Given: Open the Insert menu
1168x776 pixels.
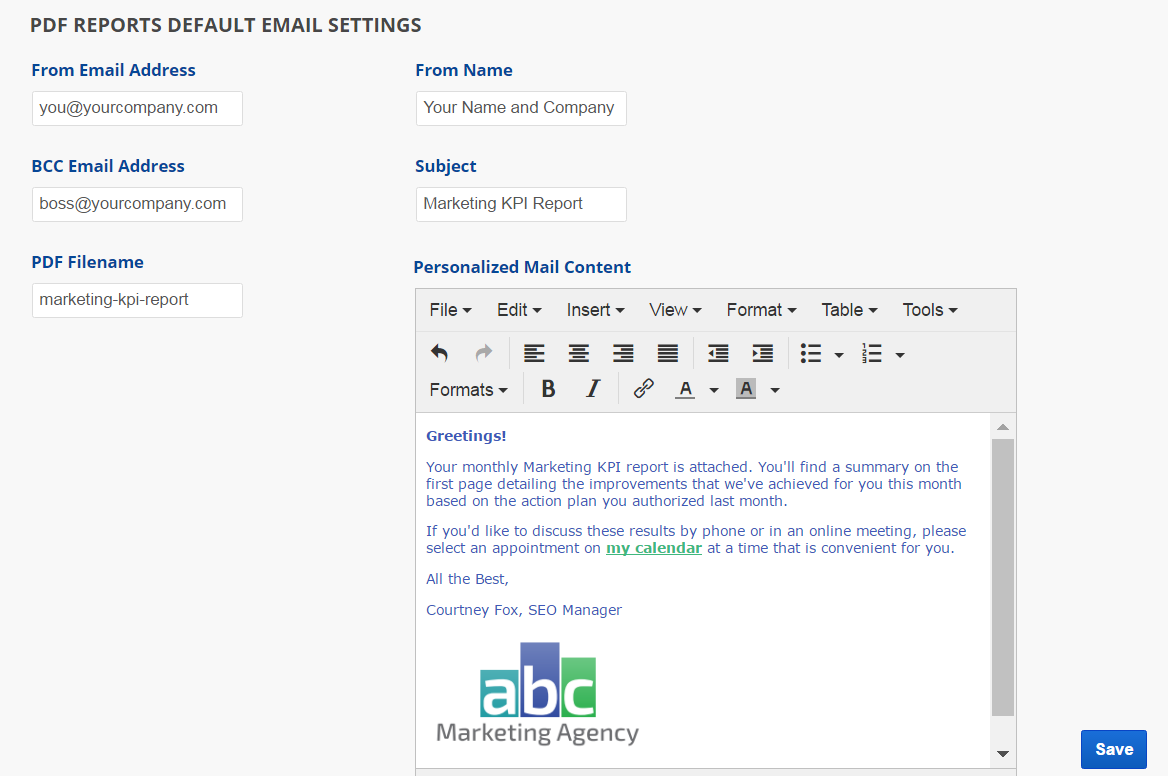Looking at the screenshot, I should (x=595, y=310).
